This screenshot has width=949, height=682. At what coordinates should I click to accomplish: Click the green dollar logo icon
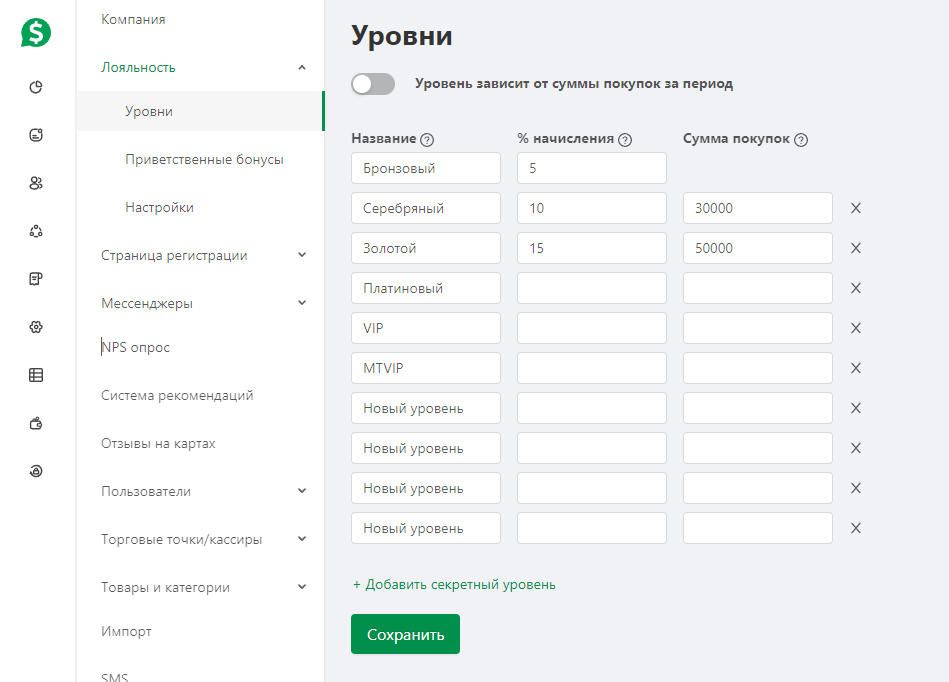(36, 33)
